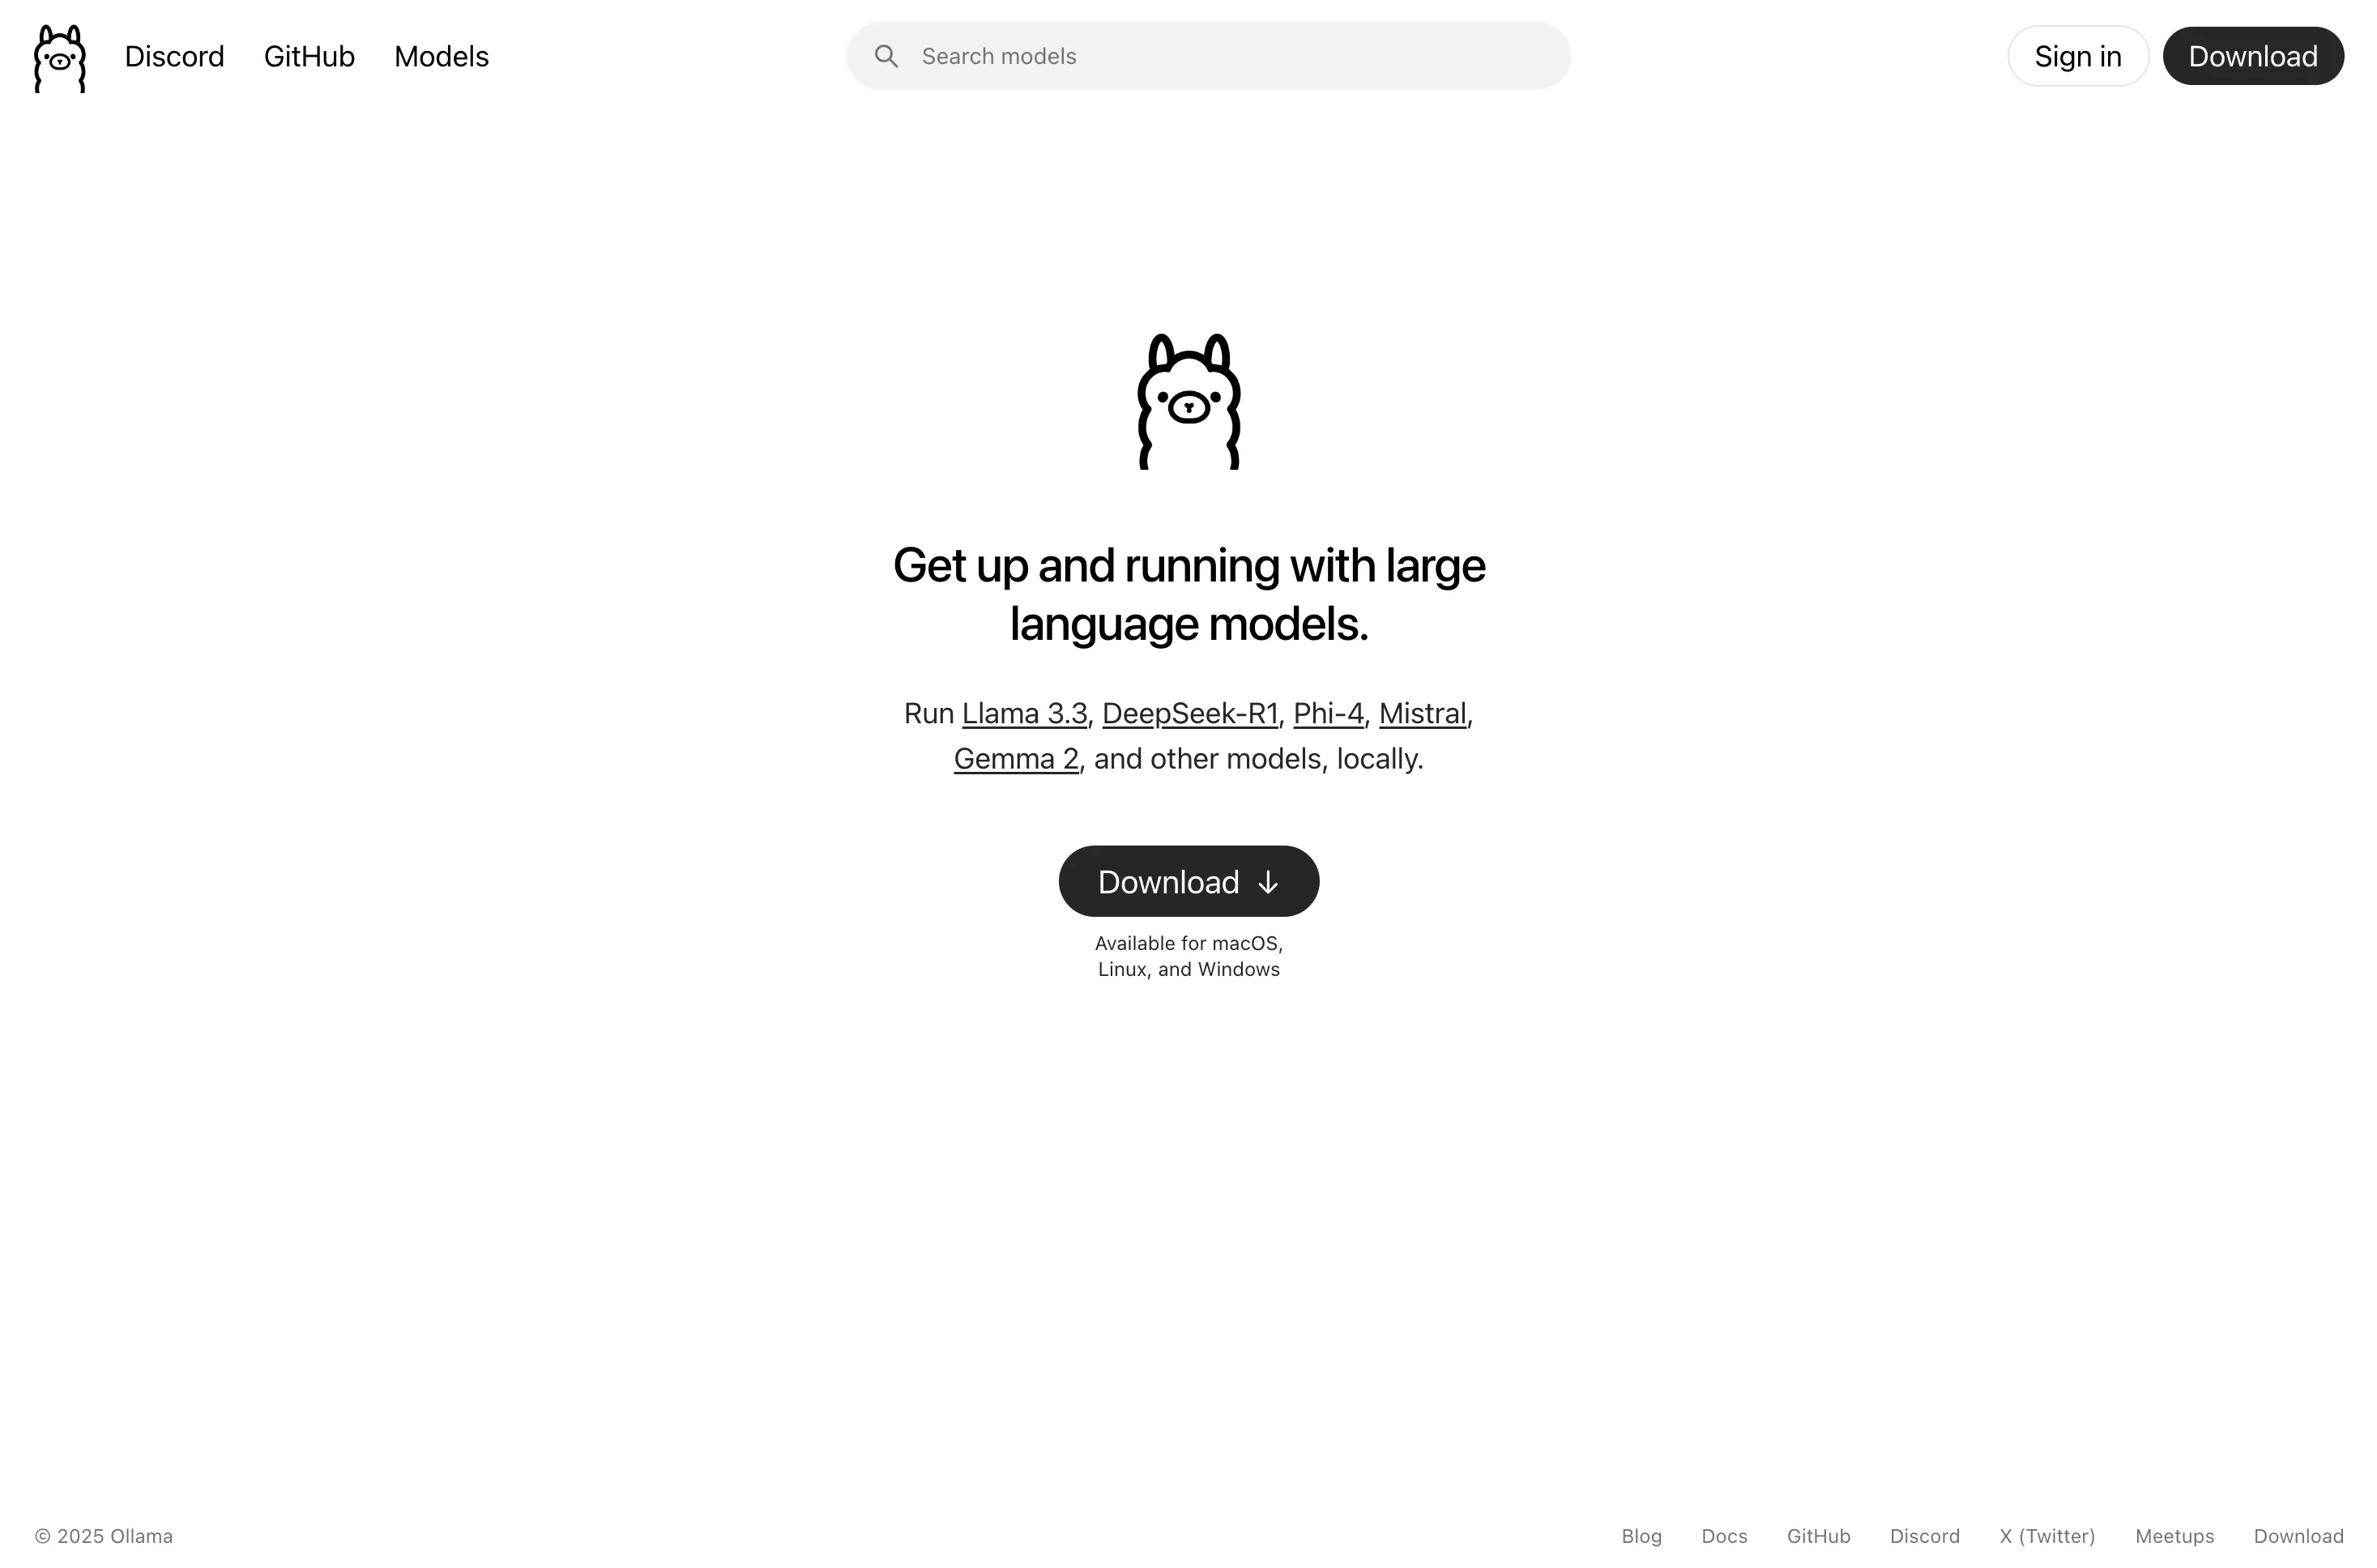Image resolution: width=2377 pixels, height=1568 pixels.
Task: Click the Sign in button
Action: tap(2078, 56)
